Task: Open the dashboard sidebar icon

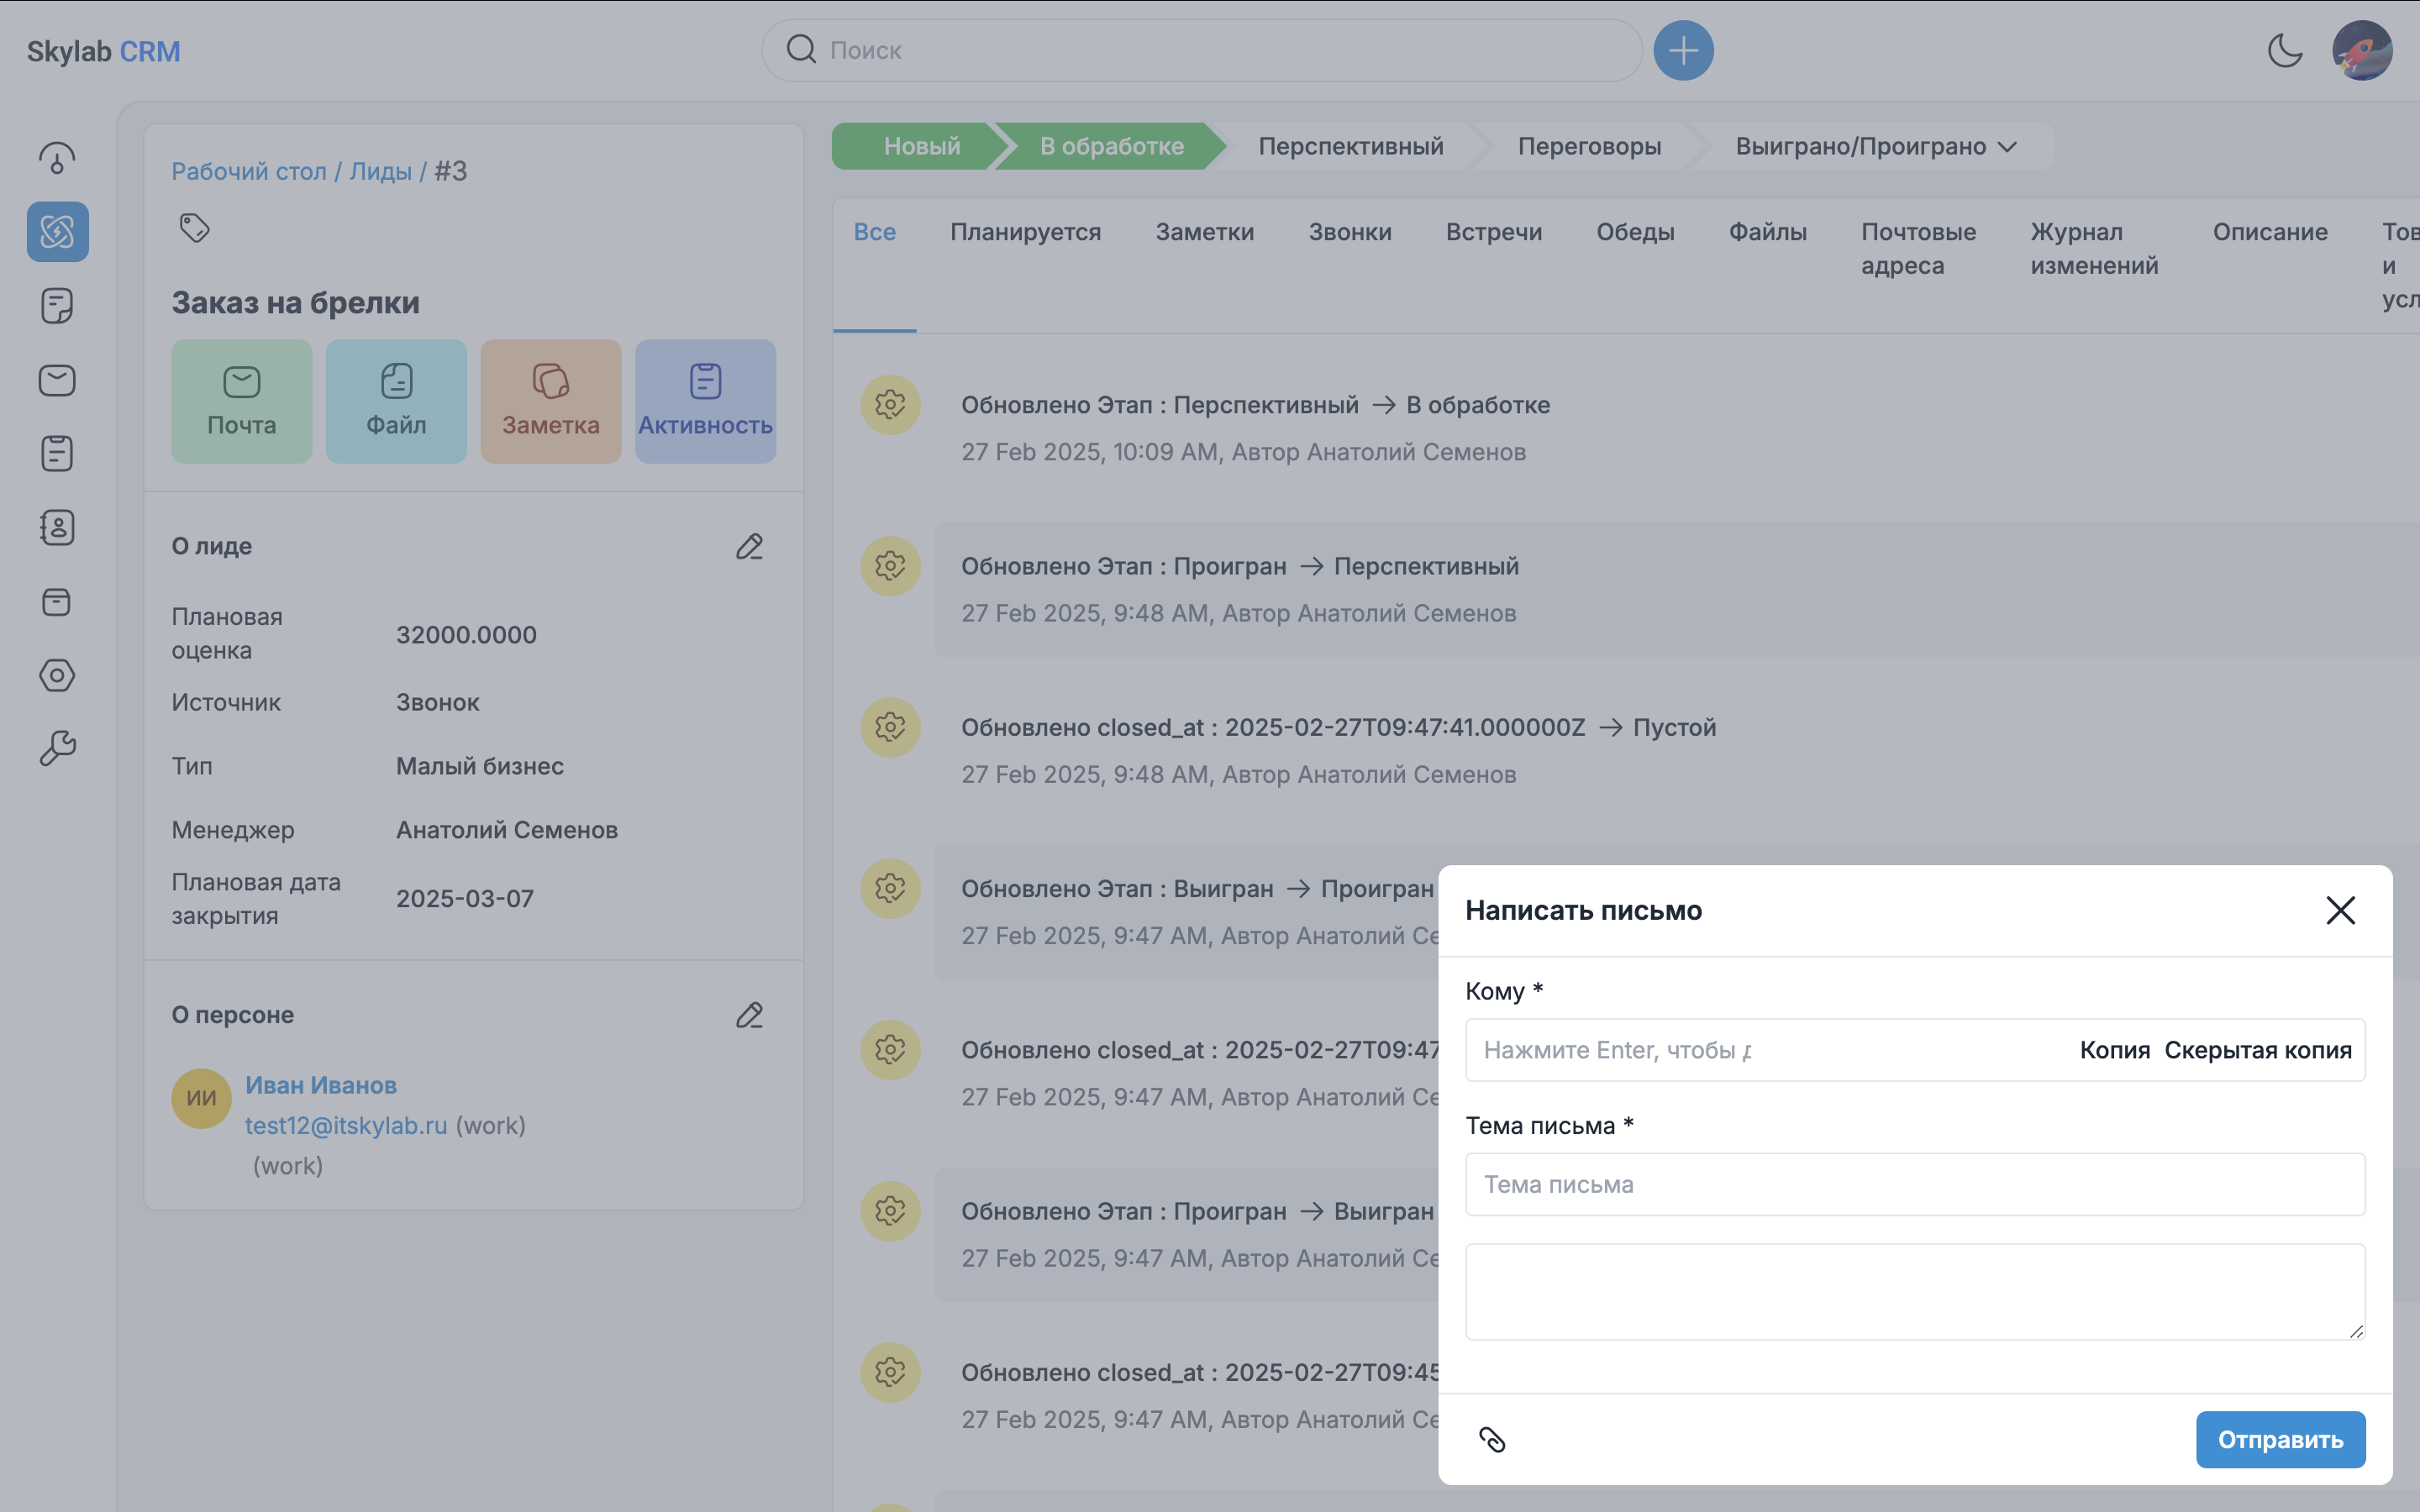Action: click(57, 158)
